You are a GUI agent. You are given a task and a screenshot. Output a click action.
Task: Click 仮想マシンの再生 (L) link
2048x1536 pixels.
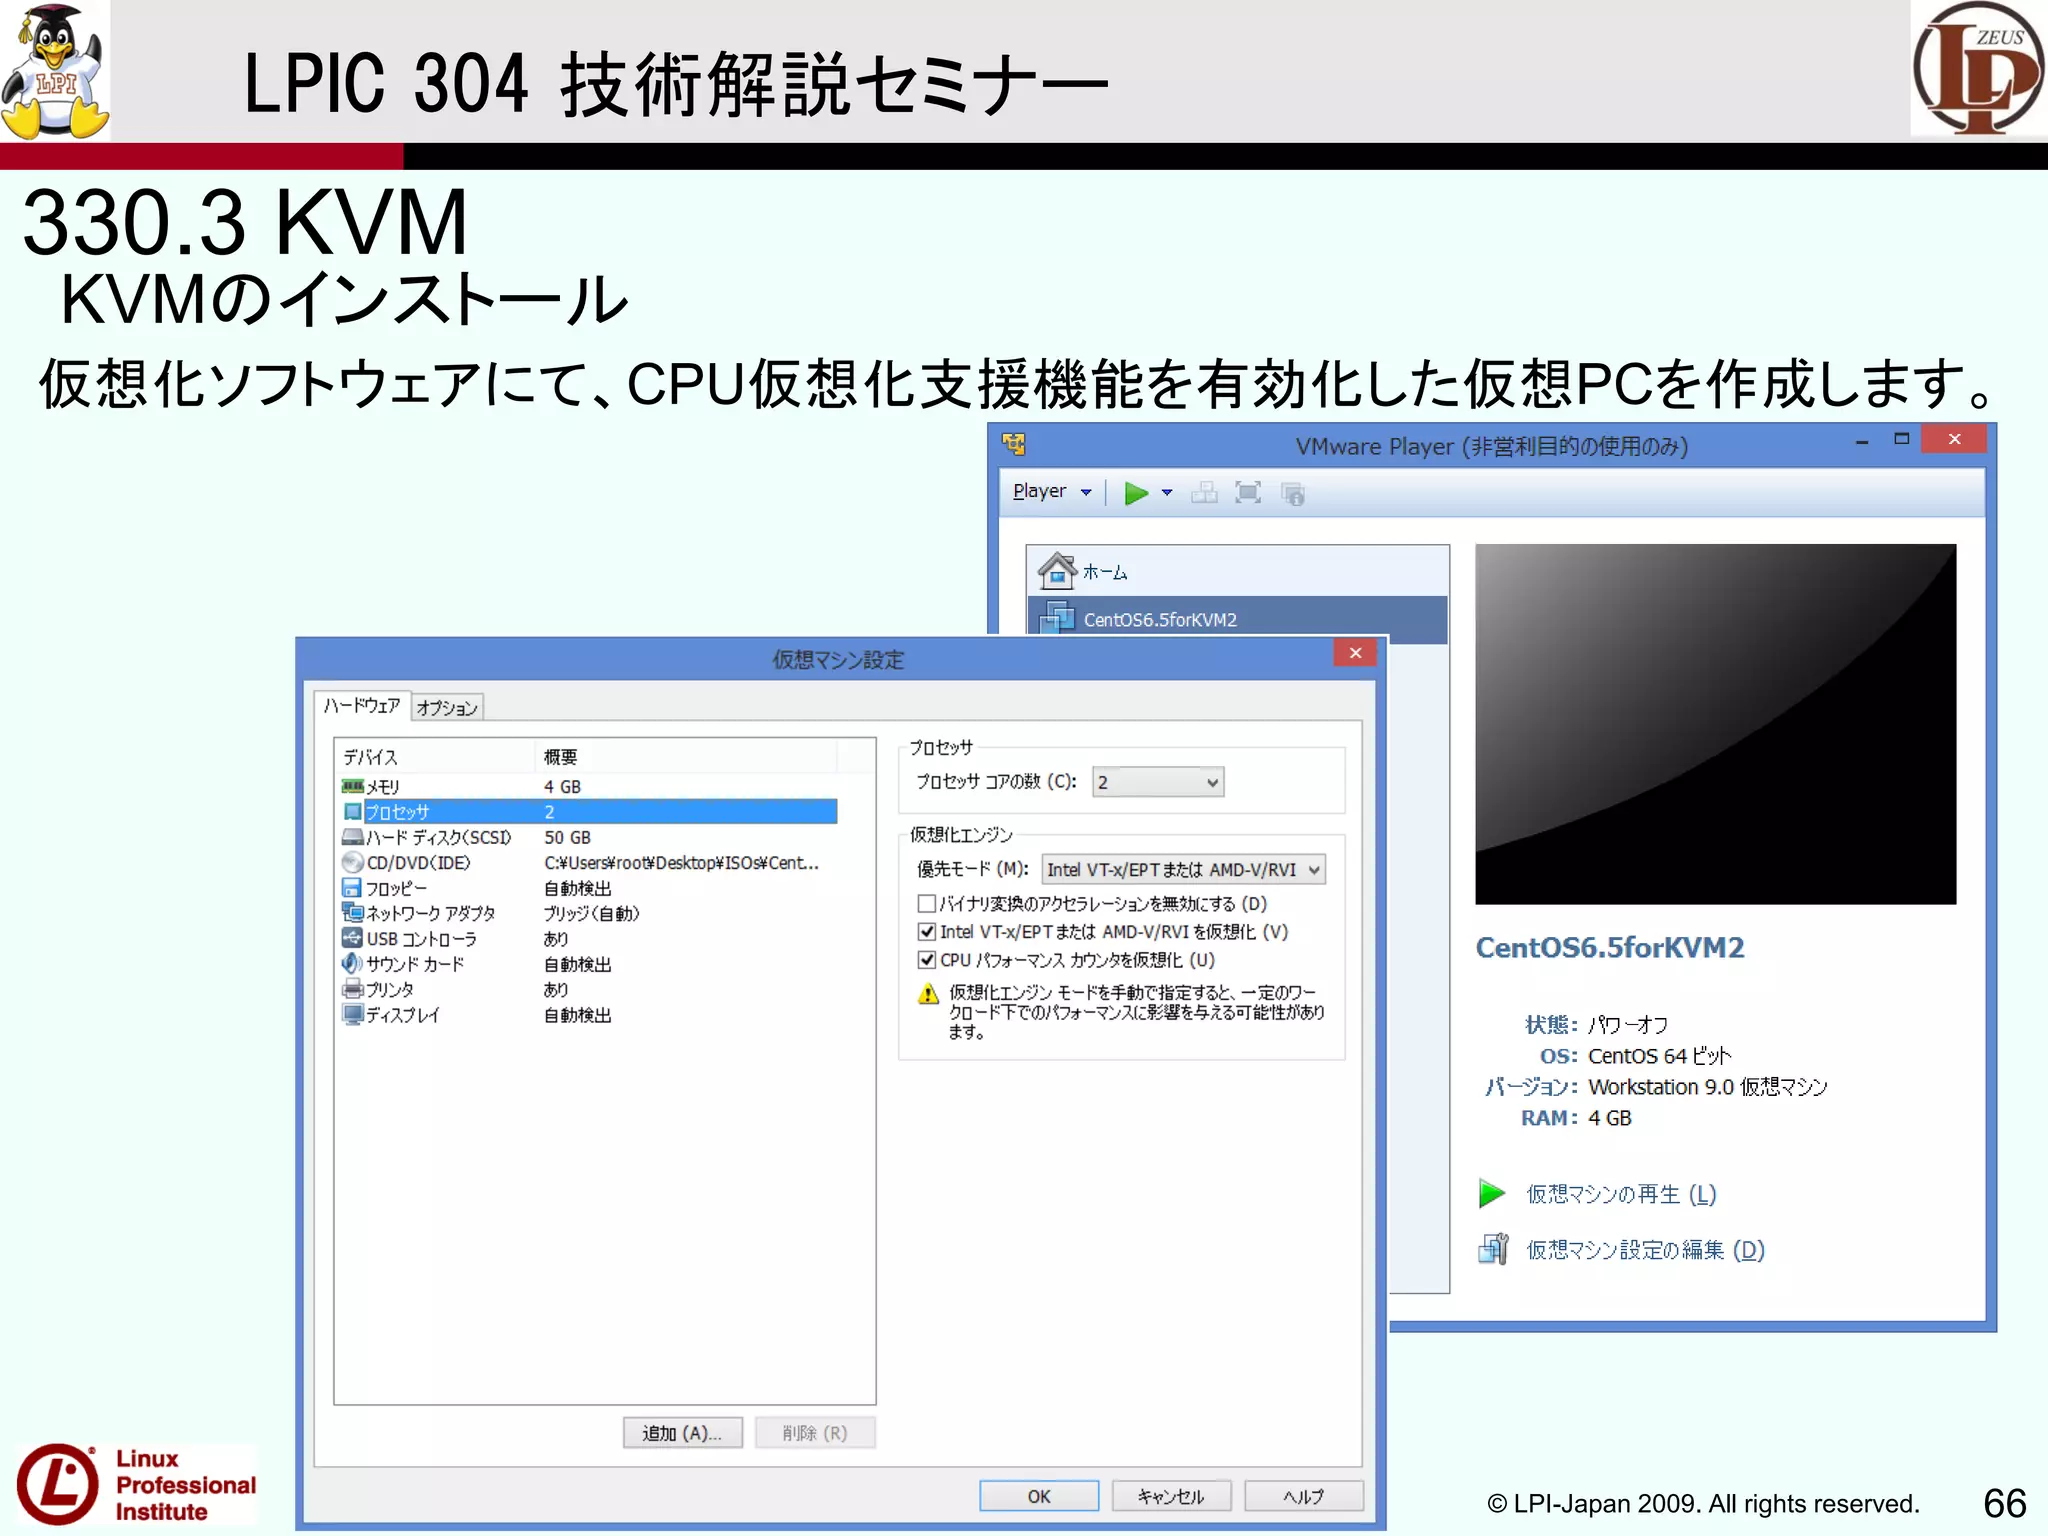1621,1194
